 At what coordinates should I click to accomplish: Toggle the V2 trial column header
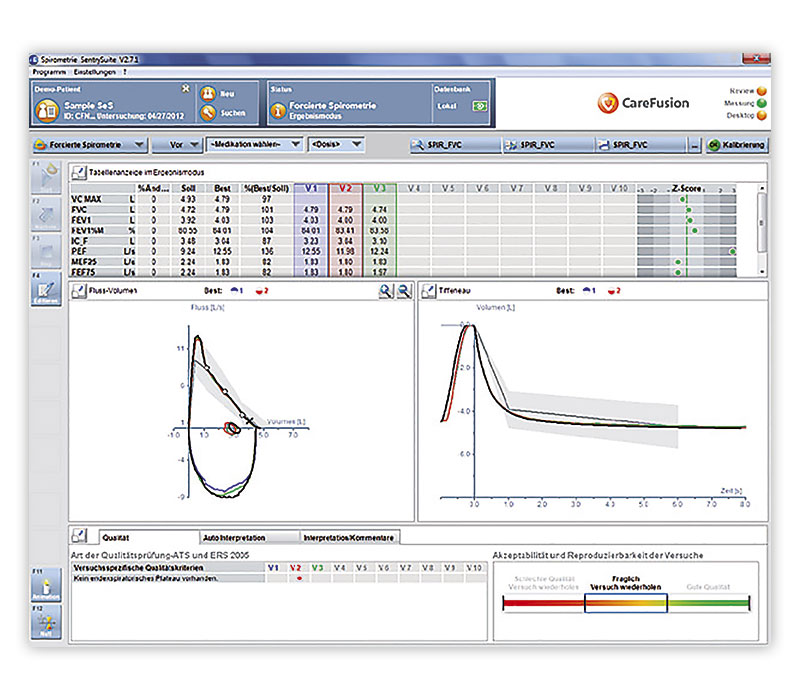tap(345, 188)
